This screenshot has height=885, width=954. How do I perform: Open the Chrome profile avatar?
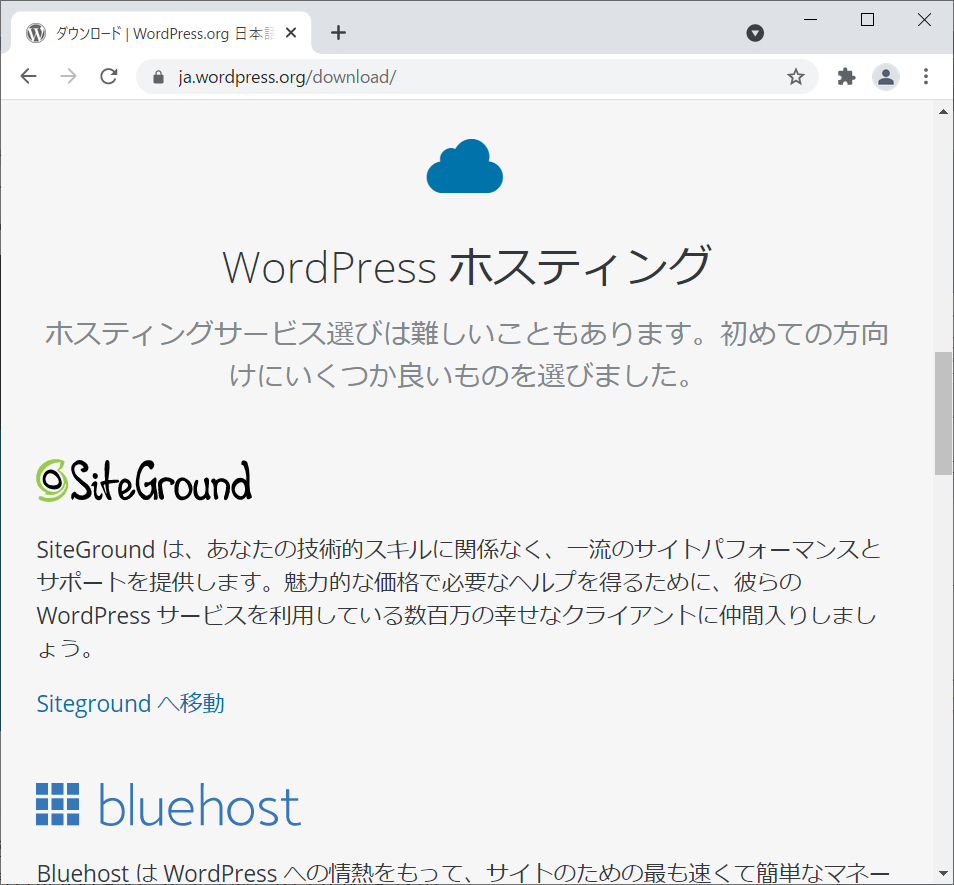click(886, 77)
